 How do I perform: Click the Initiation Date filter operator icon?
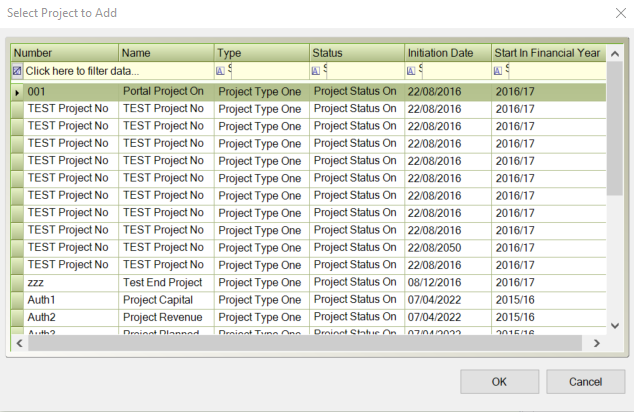point(412,71)
